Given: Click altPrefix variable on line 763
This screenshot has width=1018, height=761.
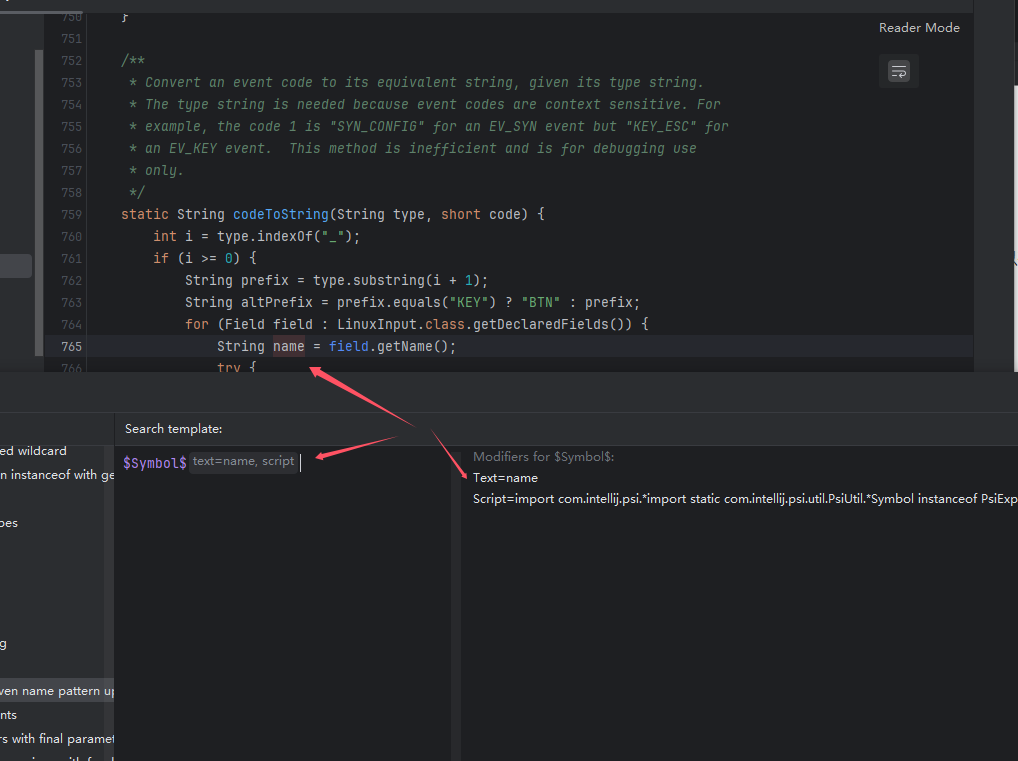Looking at the screenshot, I should coord(277,303).
